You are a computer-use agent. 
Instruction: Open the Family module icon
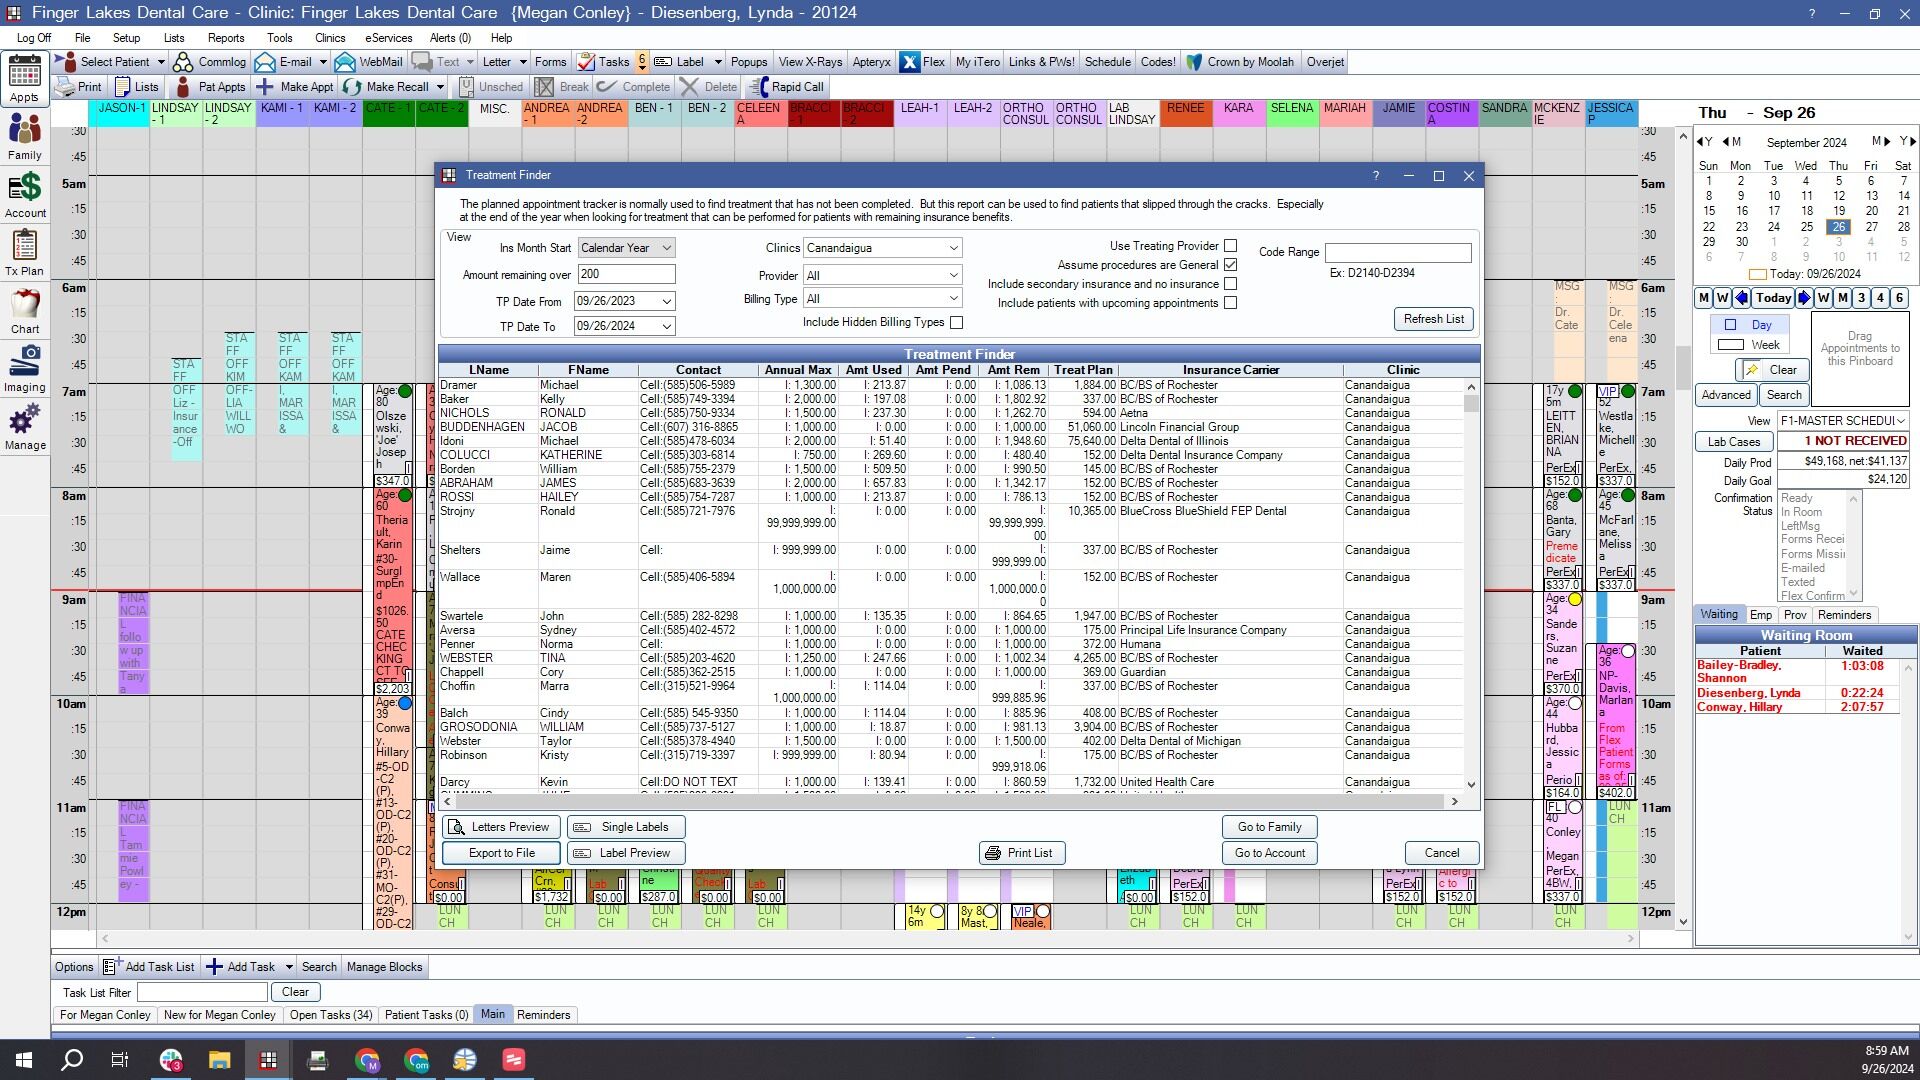[25, 137]
